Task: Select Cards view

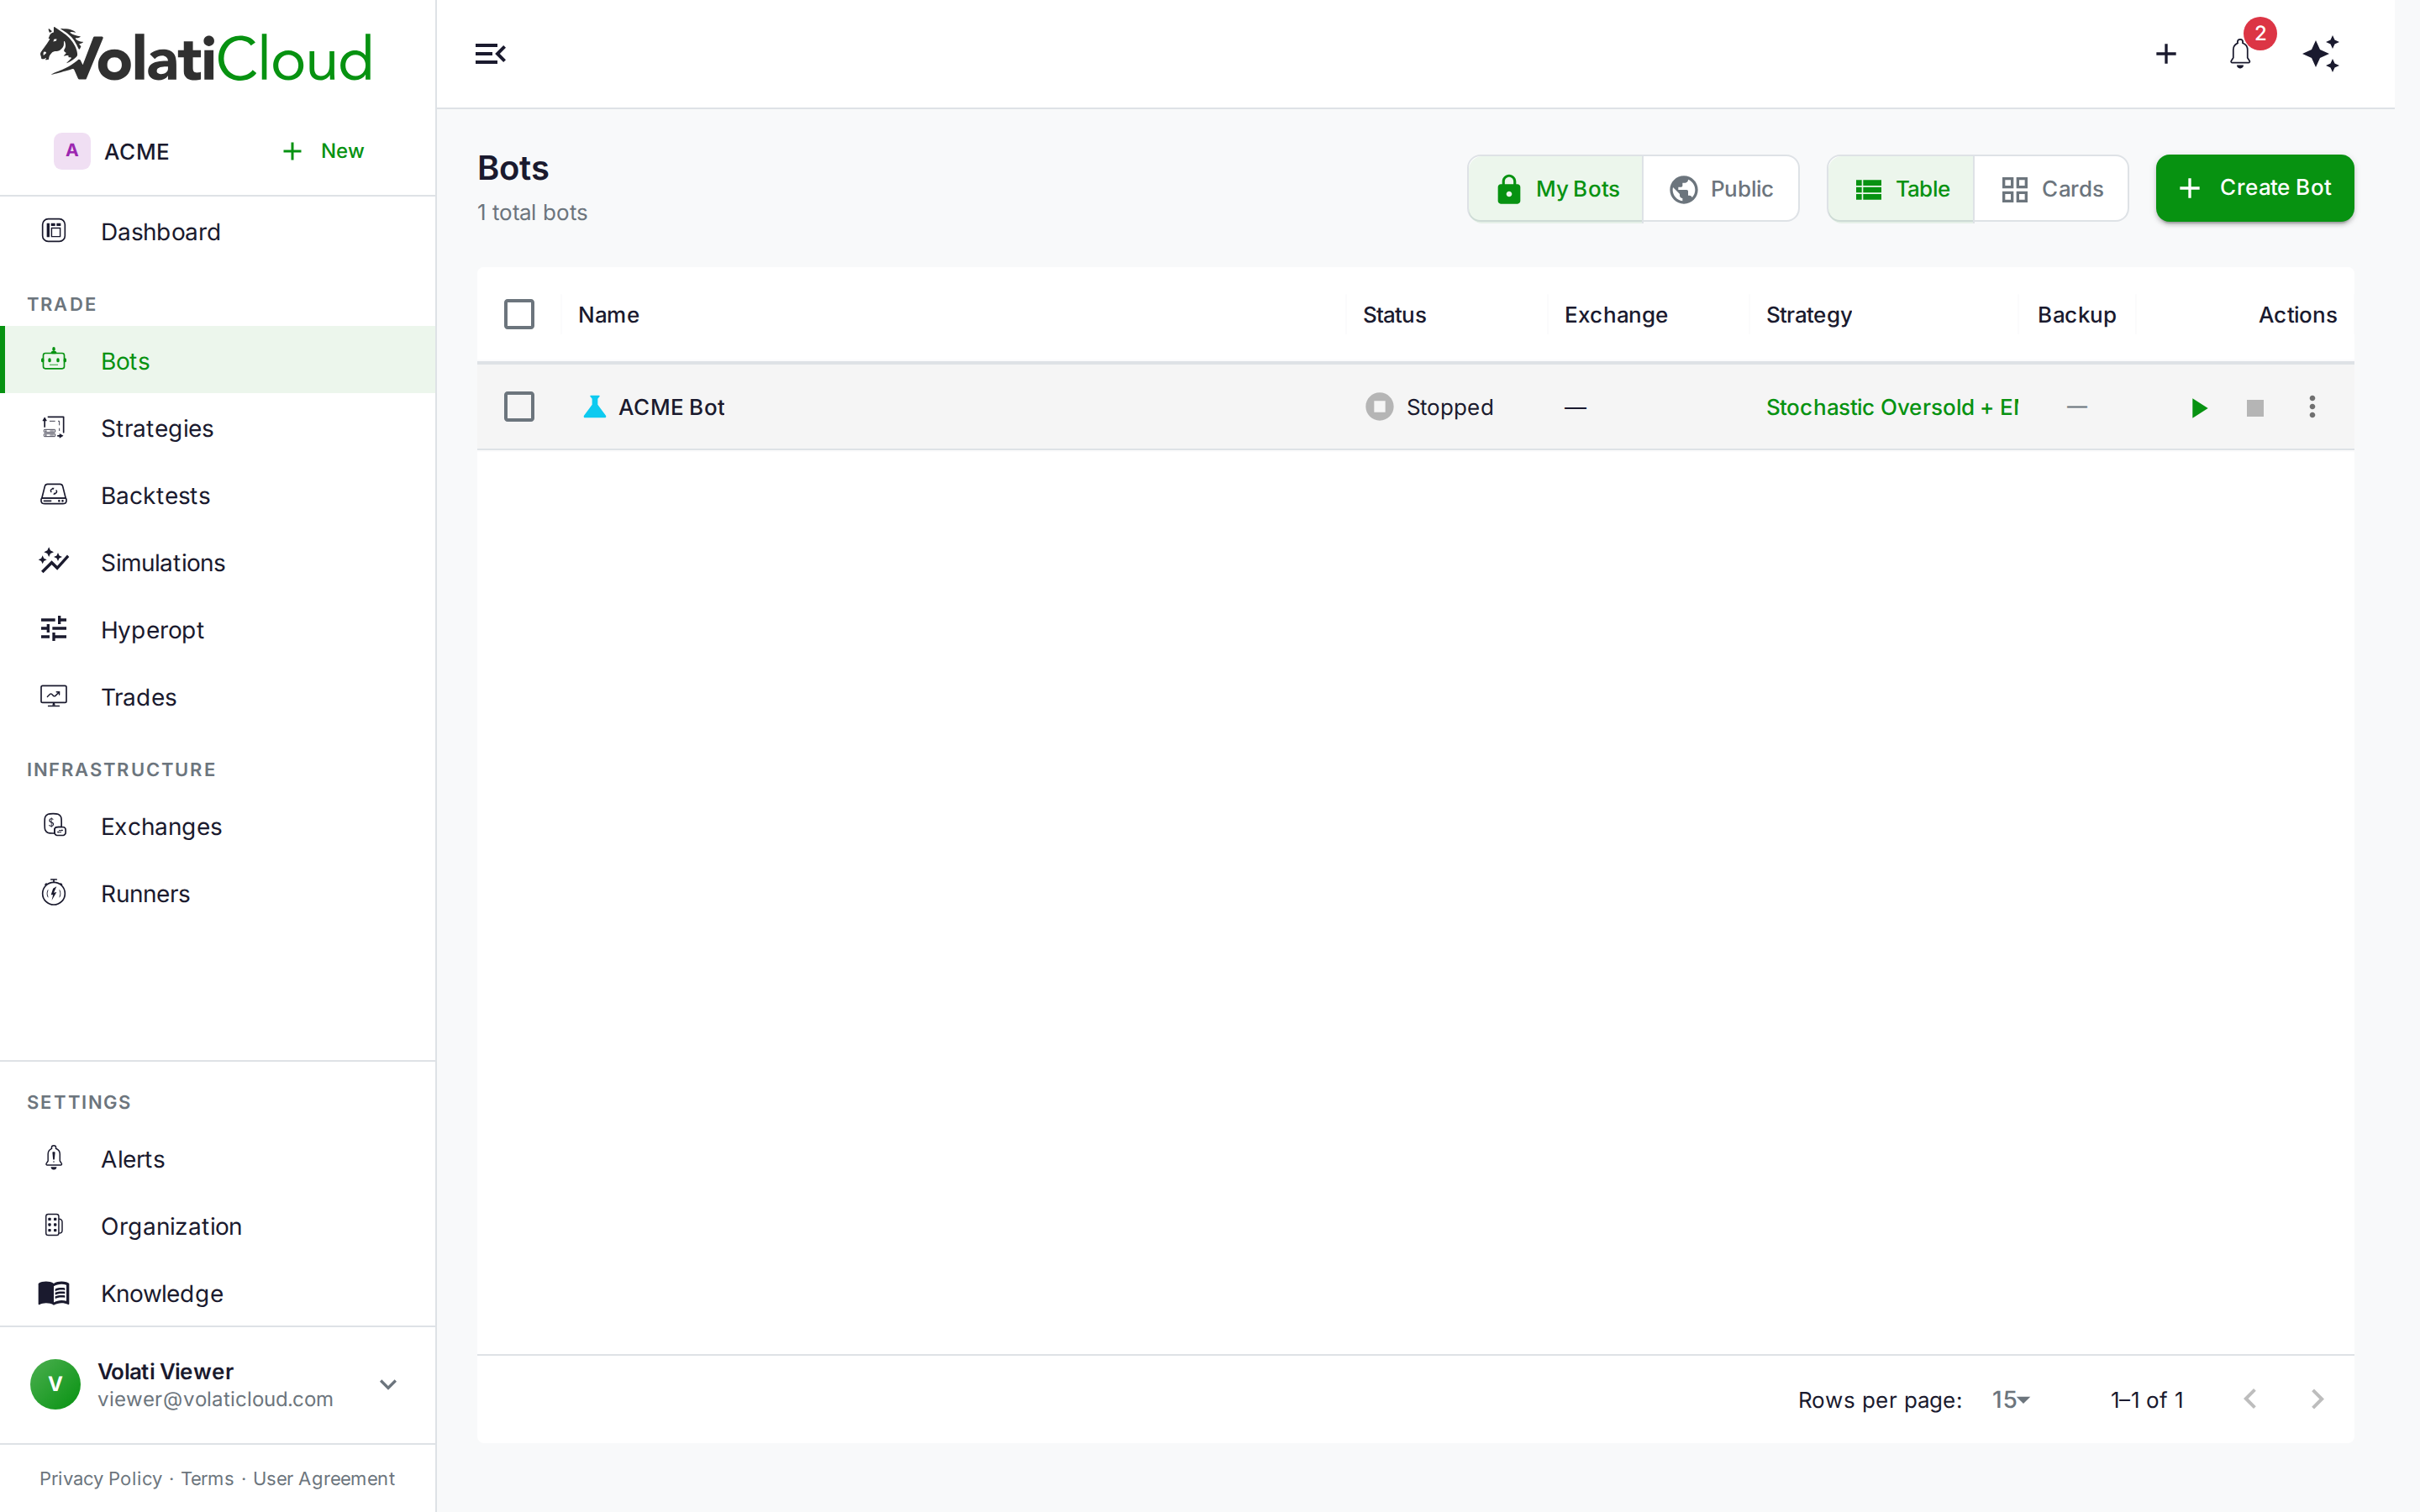Action: pos(2051,188)
